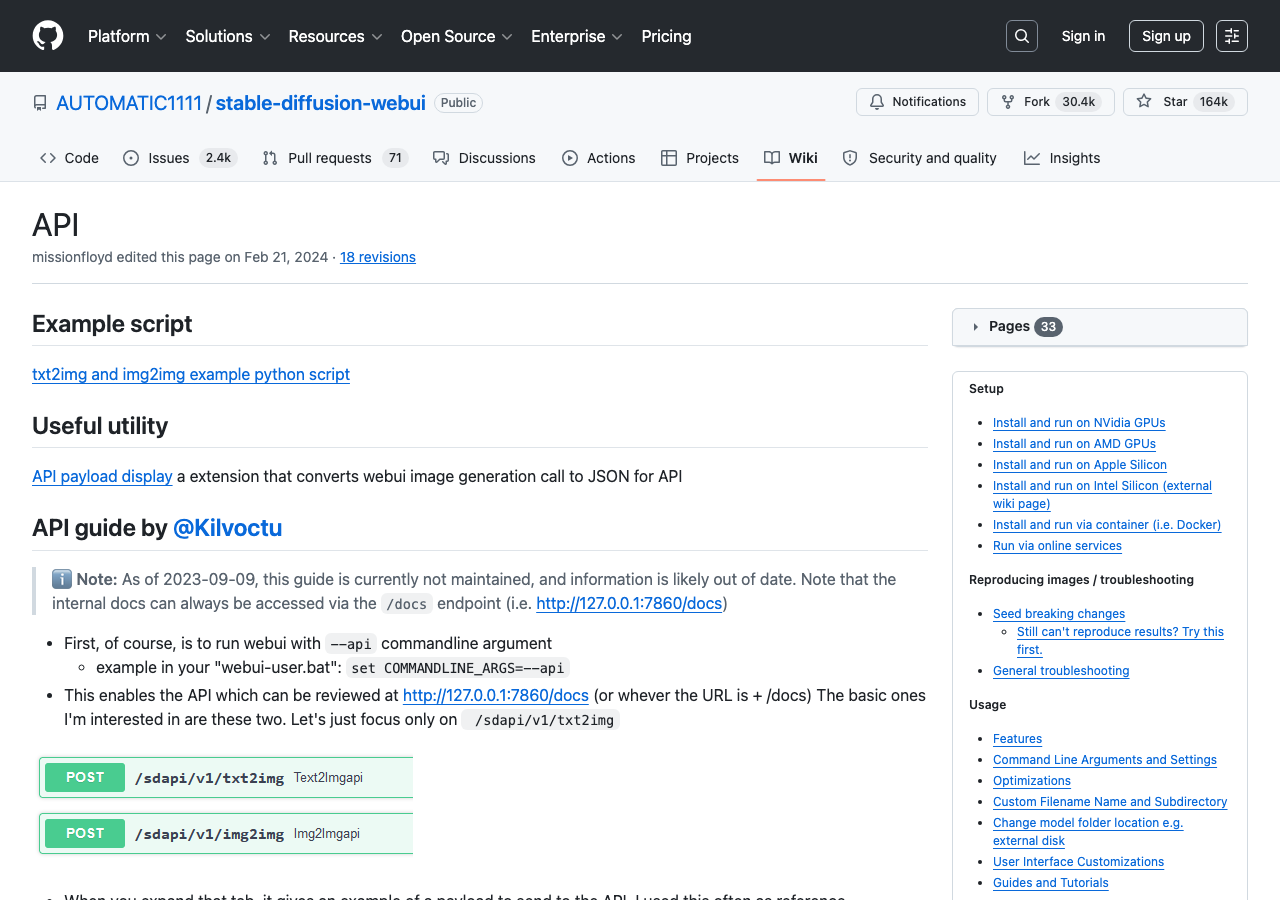Open the Discussions tab
The width and height of the screenshot is (1280, 900).
tap(484, 158)
